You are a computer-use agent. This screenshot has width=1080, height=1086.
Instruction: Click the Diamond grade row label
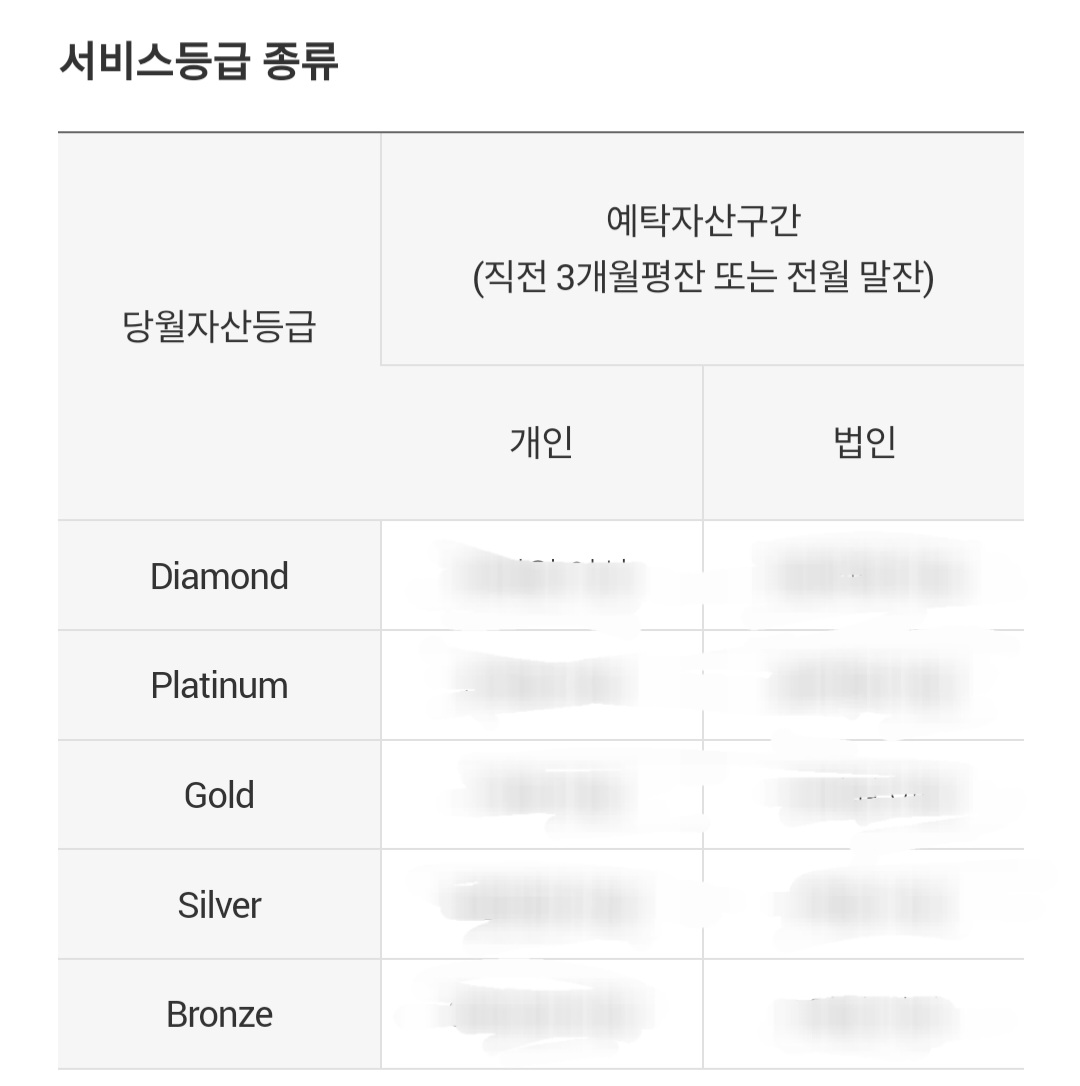219,576
